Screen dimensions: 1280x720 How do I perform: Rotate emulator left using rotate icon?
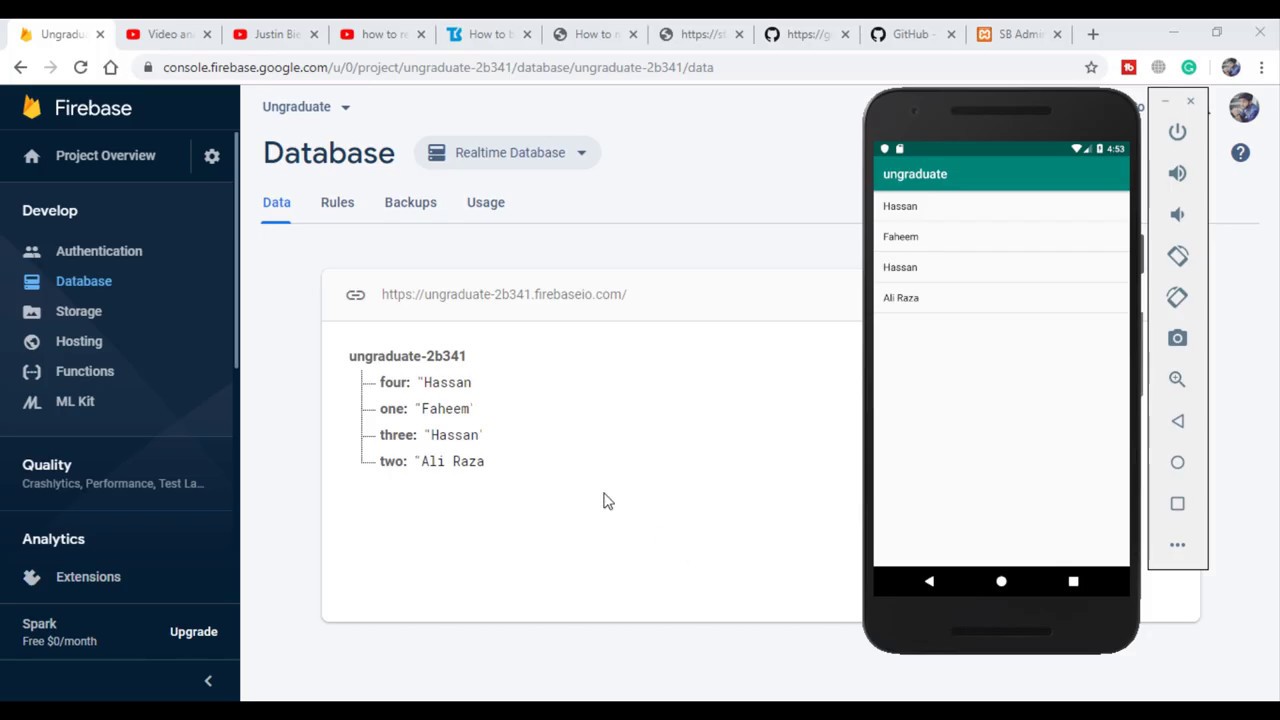pos(1177,256)
